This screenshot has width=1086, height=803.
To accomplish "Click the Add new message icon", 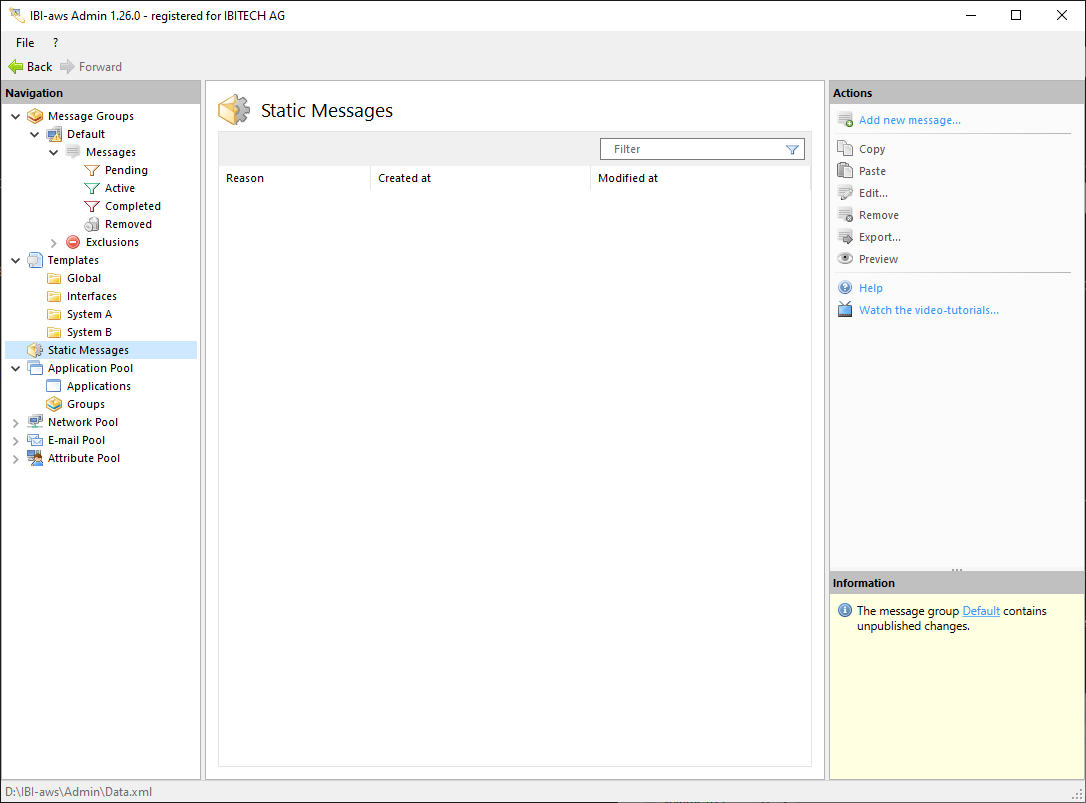I will [x=845, y=120].
